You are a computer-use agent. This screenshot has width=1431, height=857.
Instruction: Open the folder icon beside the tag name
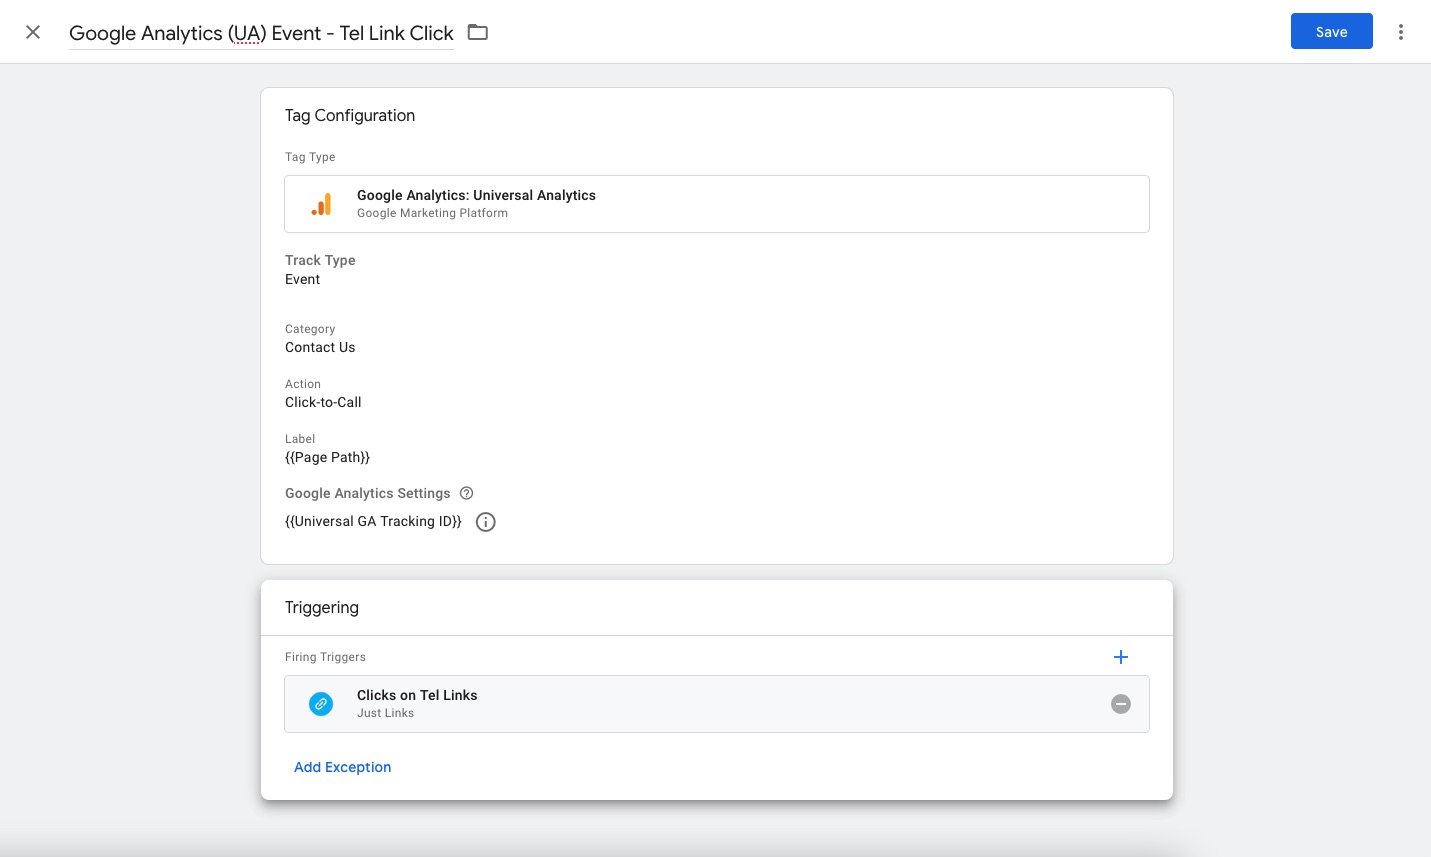pos(478,32)
